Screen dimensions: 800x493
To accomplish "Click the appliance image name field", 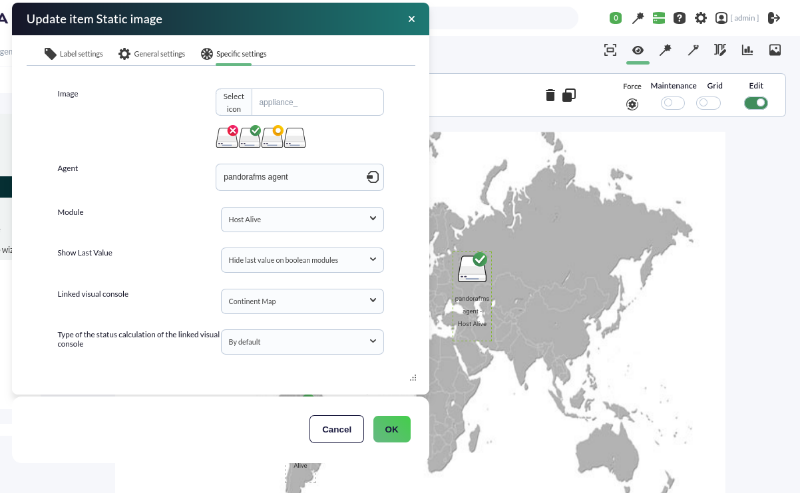I will point(317,102).
